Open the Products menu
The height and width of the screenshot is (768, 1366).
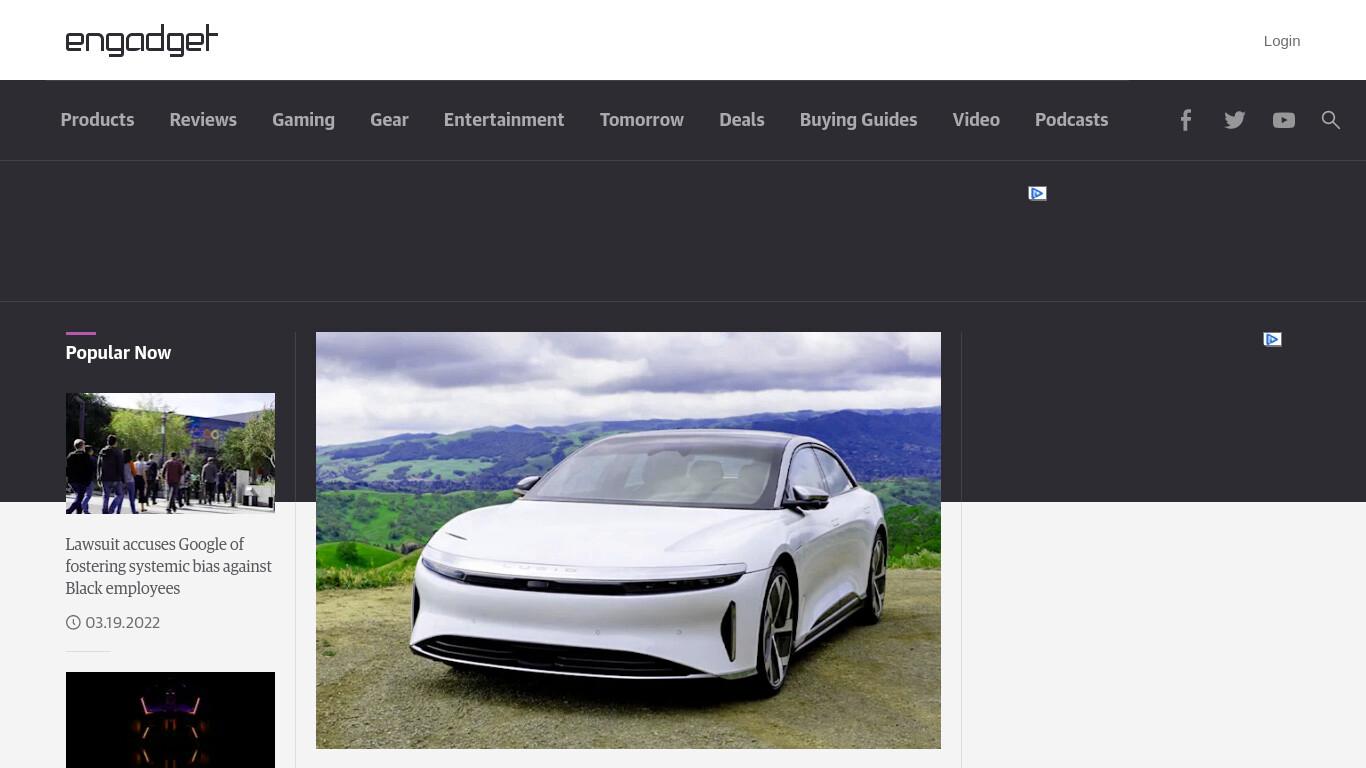(x=97, y=120)
